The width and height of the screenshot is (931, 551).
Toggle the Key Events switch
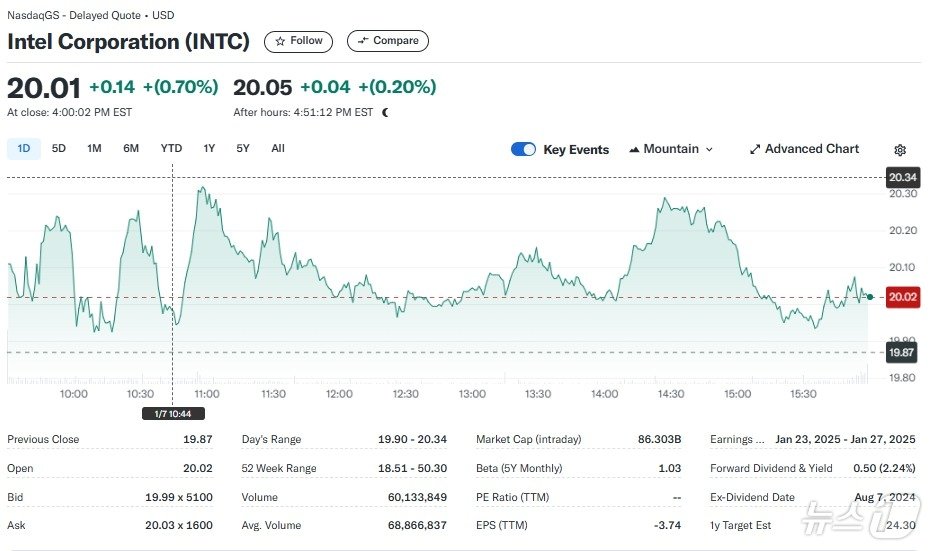coord(523,149)
